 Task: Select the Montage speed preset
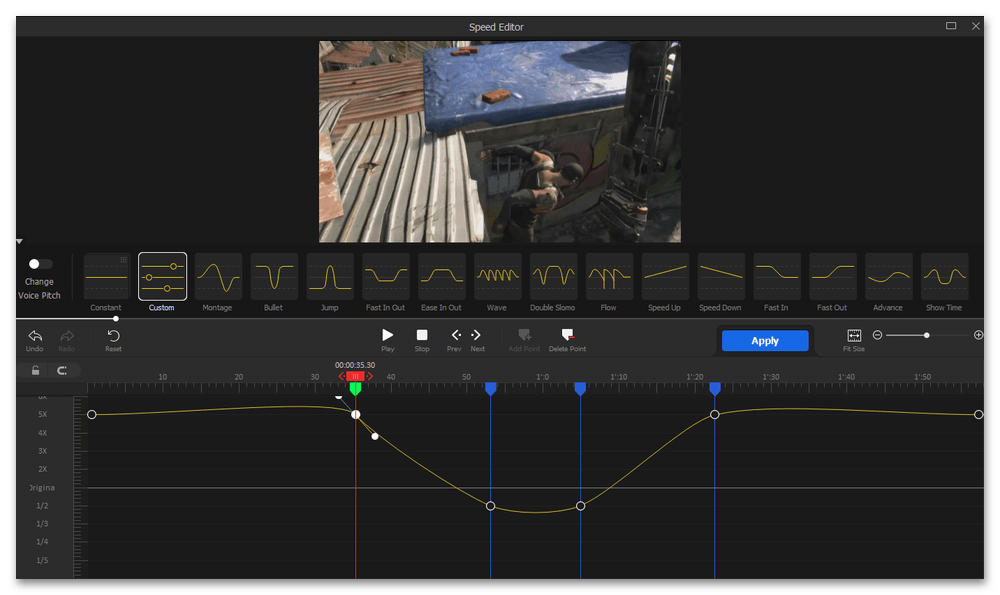click(x=218, y=276)
